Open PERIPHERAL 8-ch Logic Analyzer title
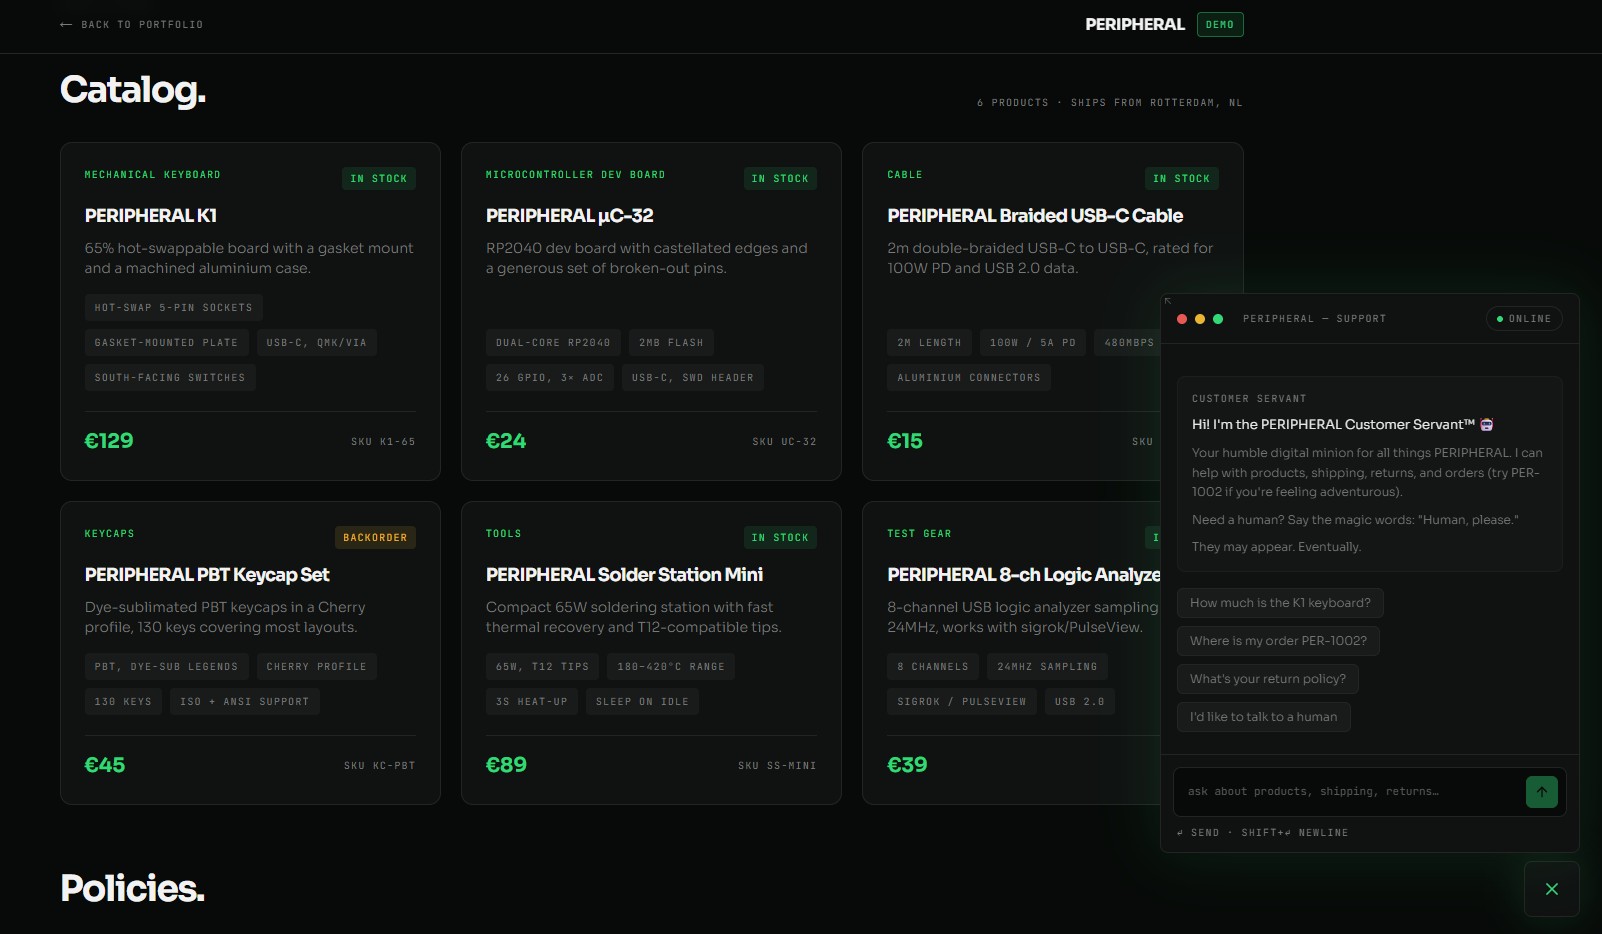The height and width of the screenshot is (934, 1602). click(1024, 575)
